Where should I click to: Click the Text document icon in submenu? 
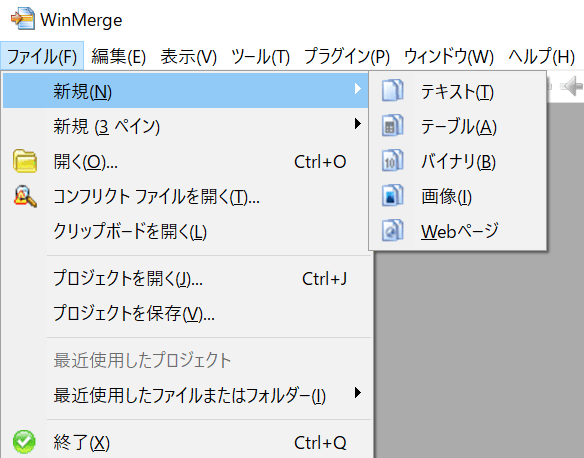point(393,90)
